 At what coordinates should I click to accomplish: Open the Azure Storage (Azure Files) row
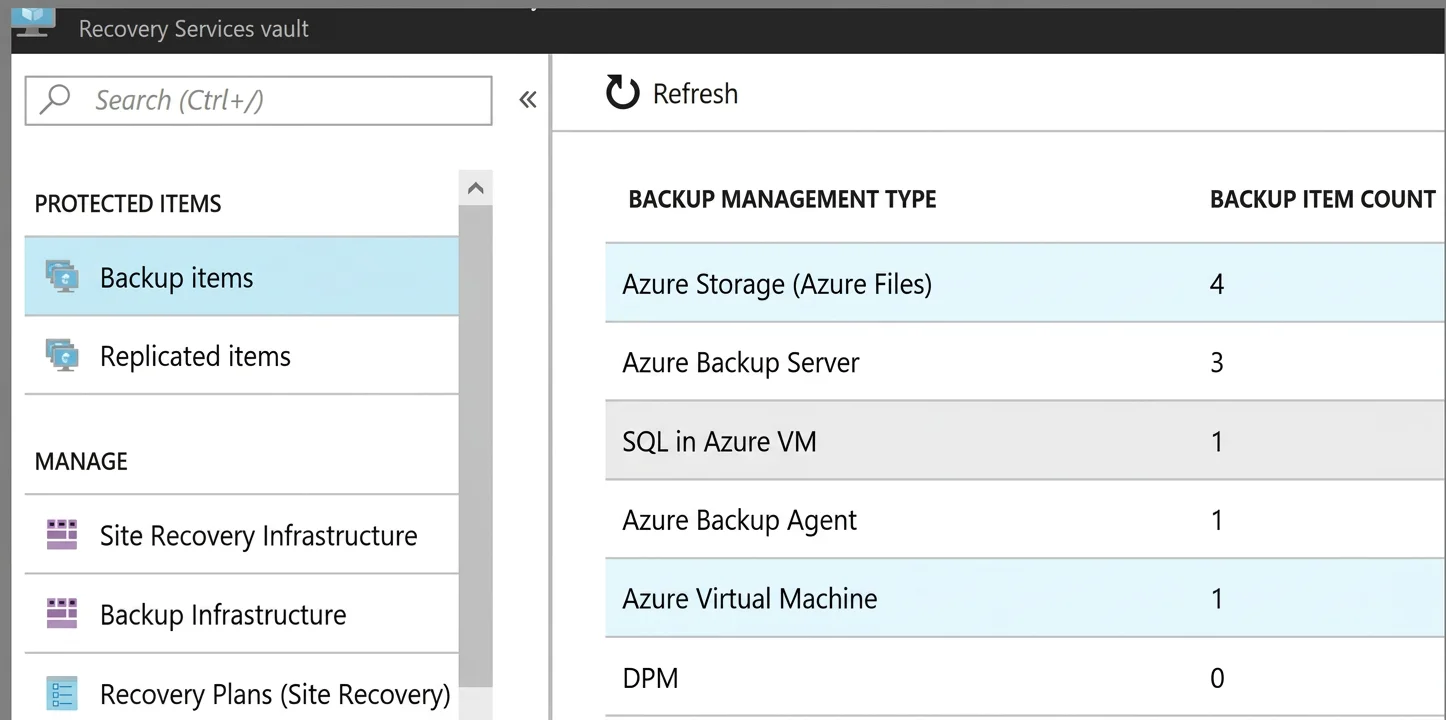[1025, 283]
